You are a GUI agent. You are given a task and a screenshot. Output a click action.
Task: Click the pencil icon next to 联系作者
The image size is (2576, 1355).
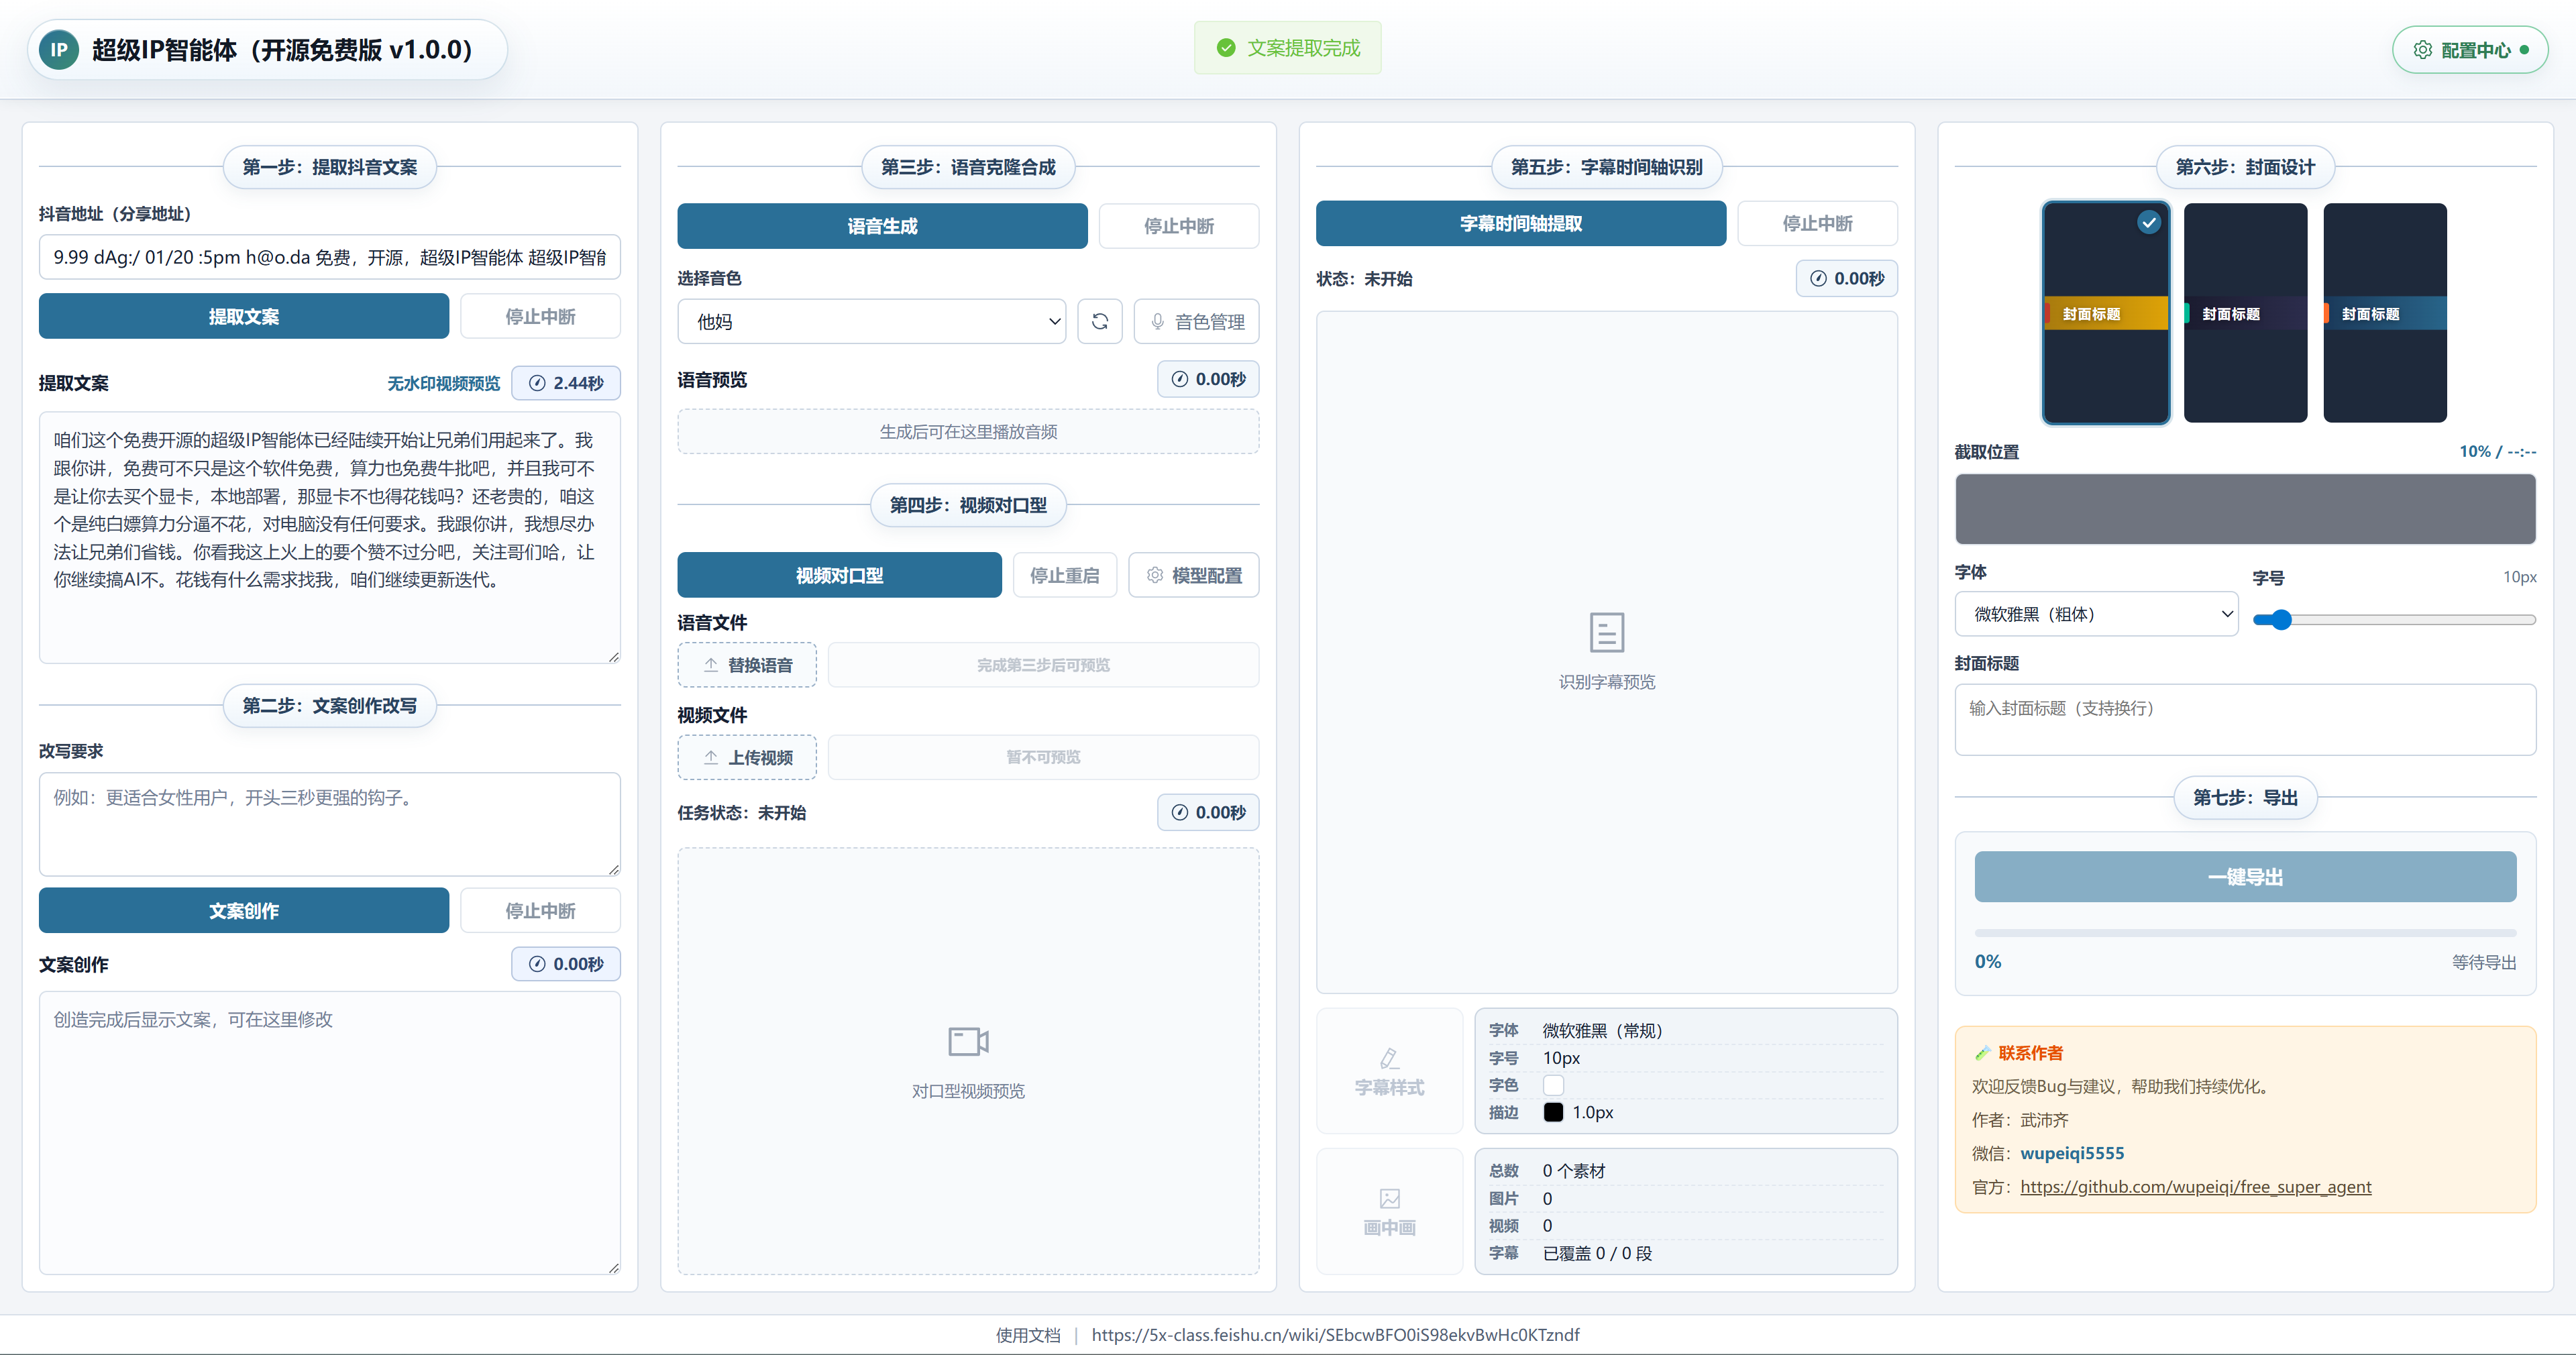point(1982,1053)
